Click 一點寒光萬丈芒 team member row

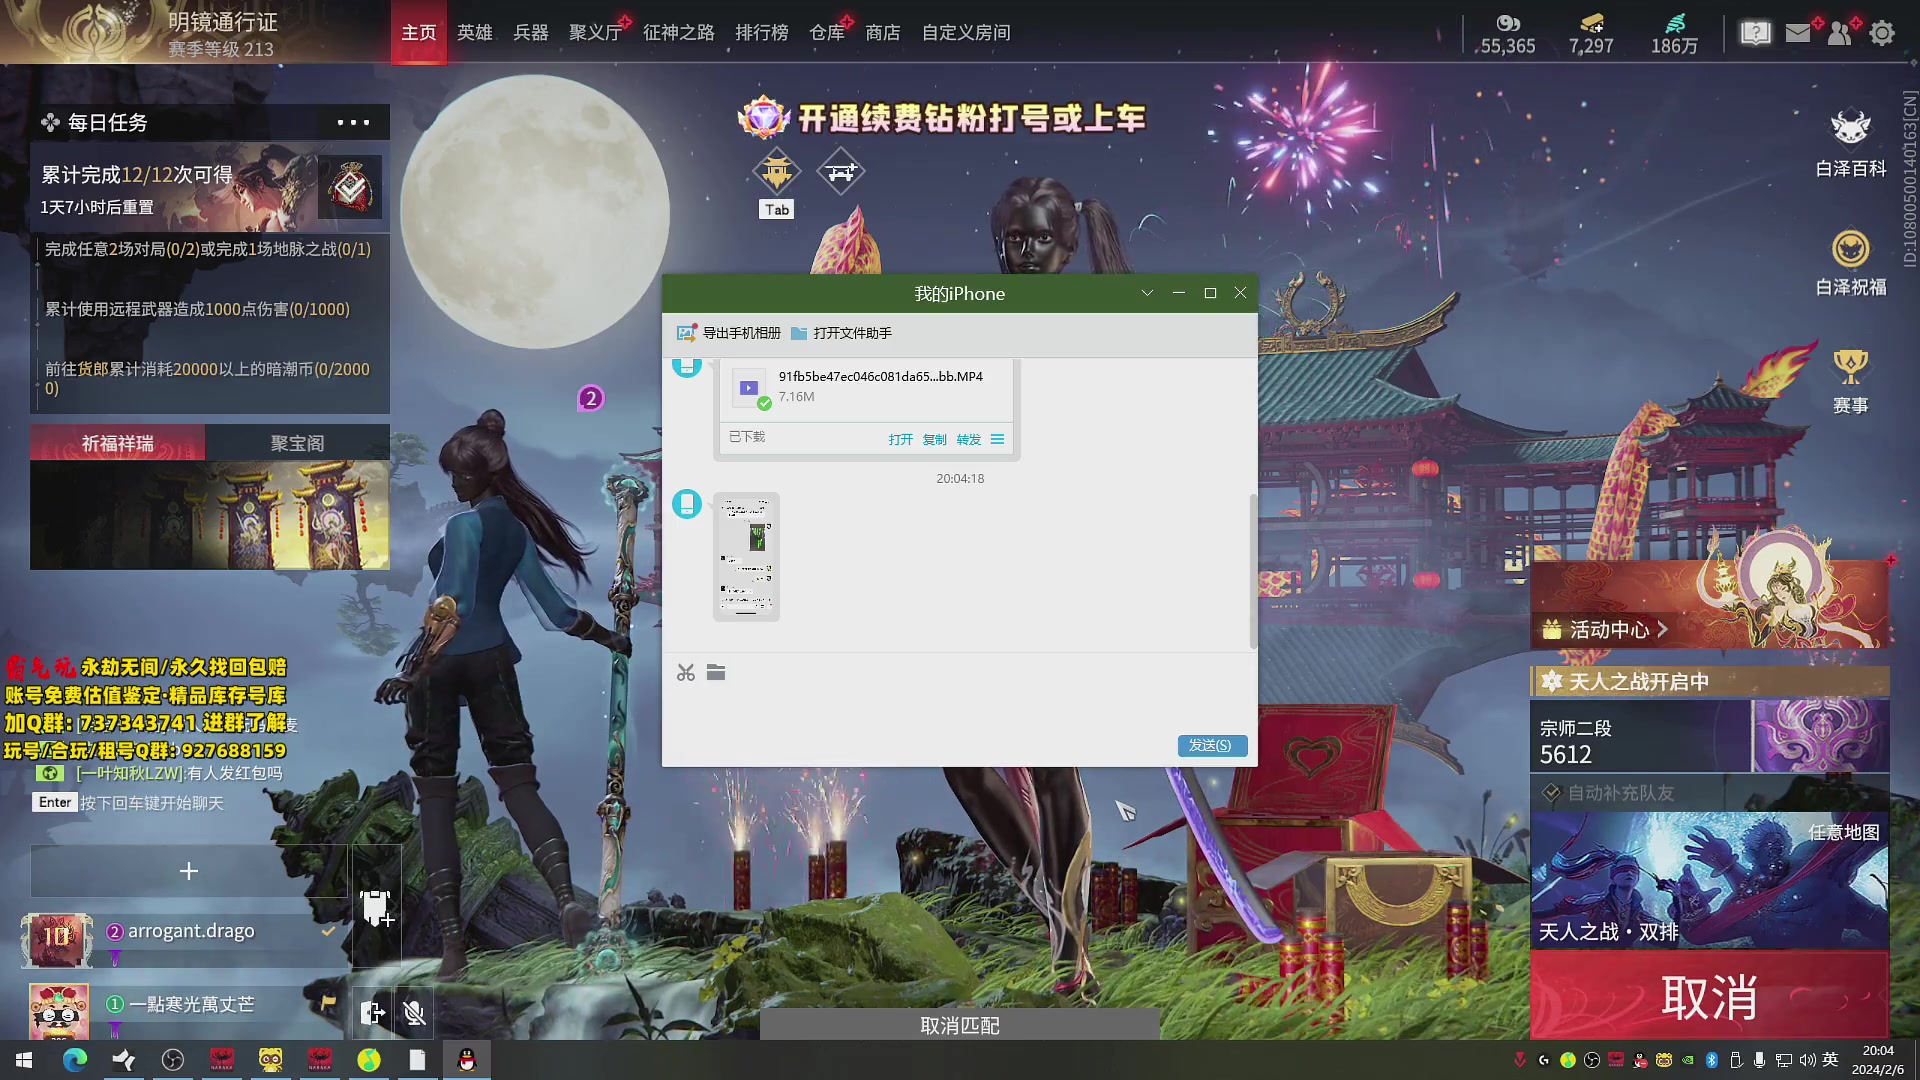point(185,1012)
